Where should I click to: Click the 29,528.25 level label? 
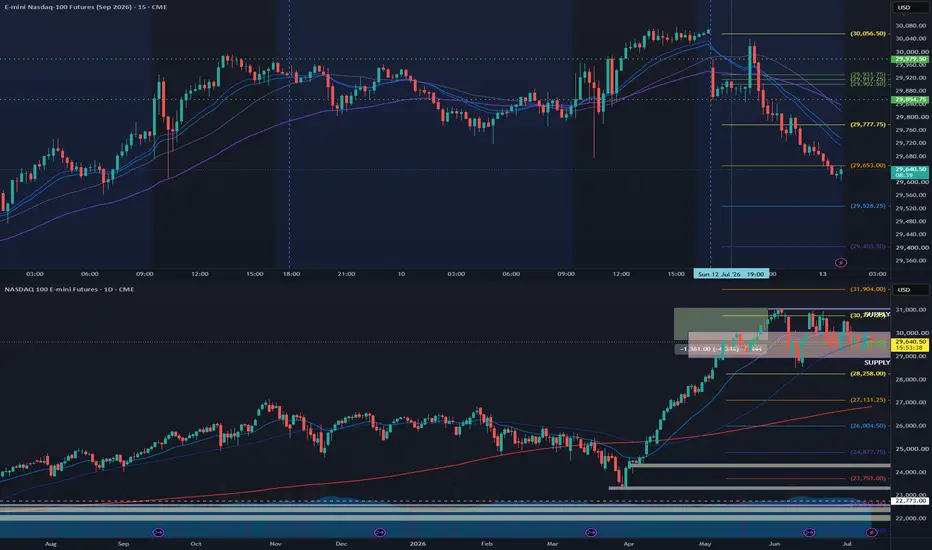point(868,206)
